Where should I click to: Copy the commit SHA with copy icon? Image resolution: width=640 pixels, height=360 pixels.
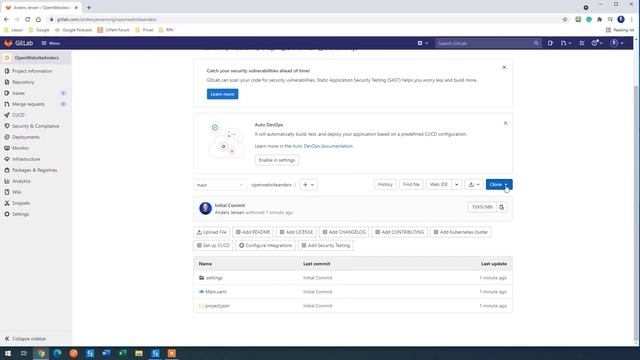(502, 207)
